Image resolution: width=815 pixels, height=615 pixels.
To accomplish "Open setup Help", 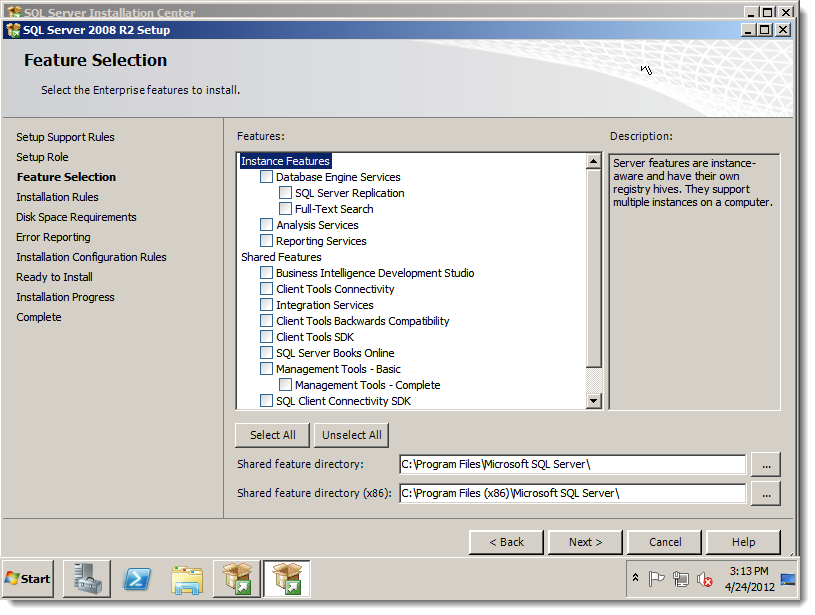I will 743,542.
